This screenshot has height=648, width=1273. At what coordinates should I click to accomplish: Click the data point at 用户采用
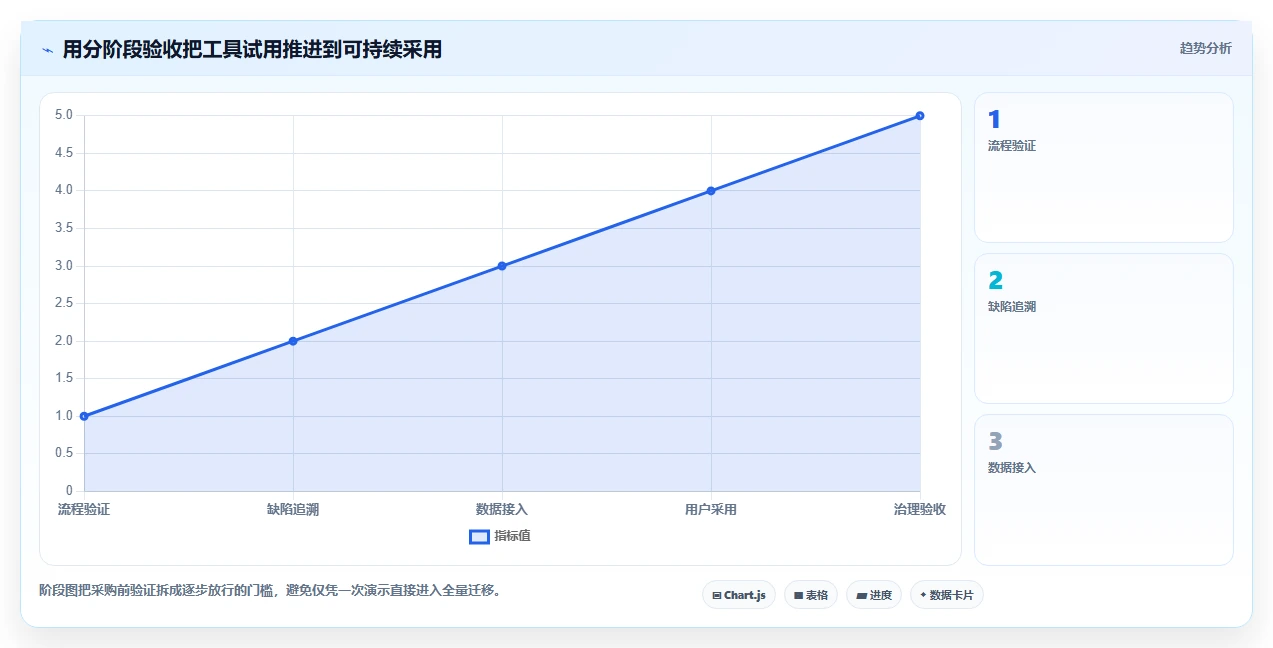coord(711,190)
